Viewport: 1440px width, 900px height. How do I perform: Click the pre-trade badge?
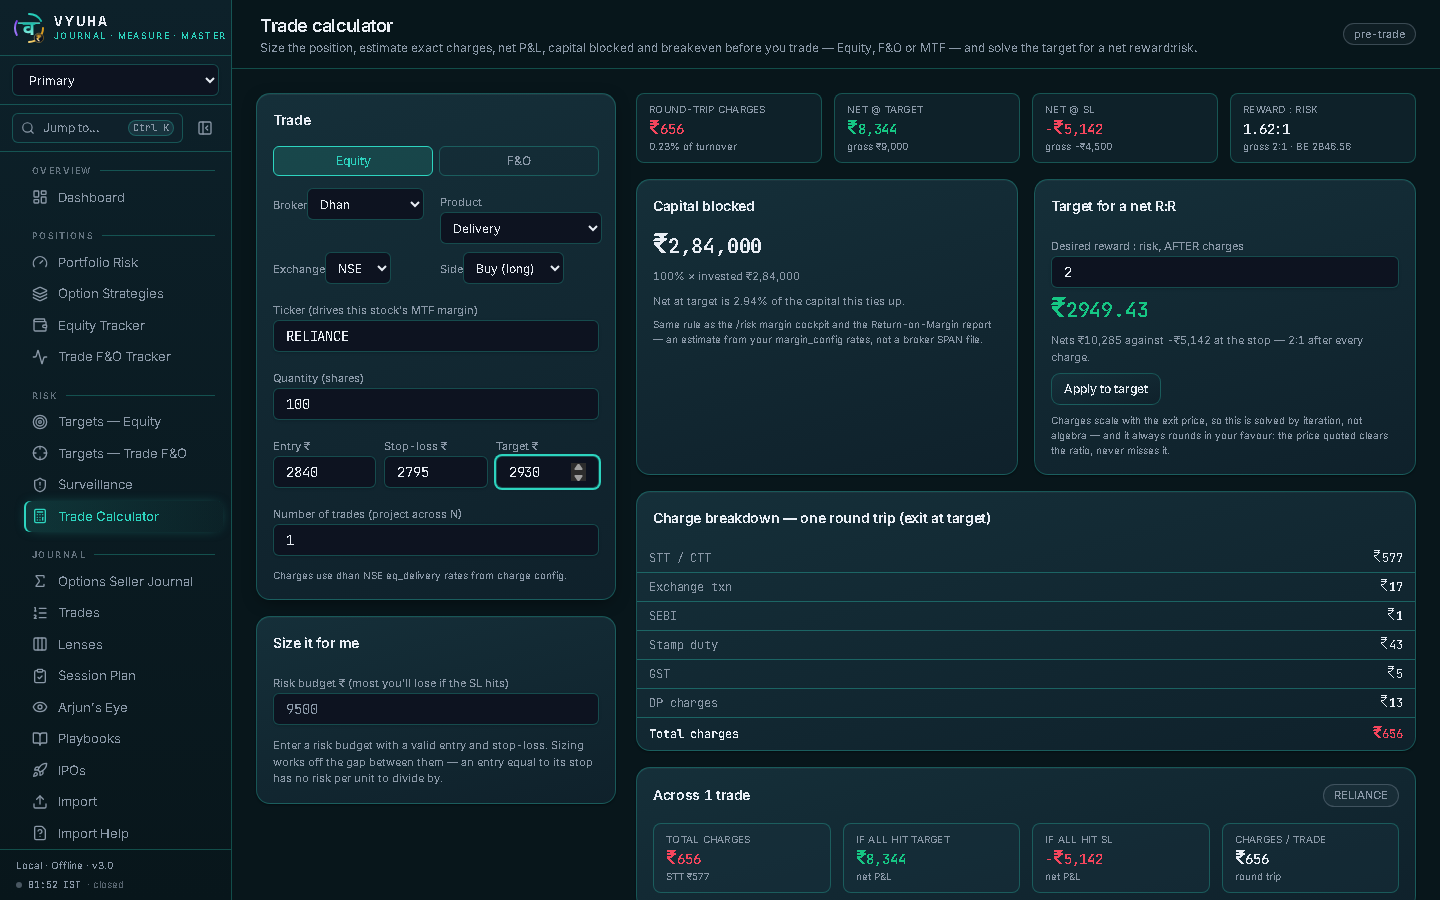[1379, 34]
